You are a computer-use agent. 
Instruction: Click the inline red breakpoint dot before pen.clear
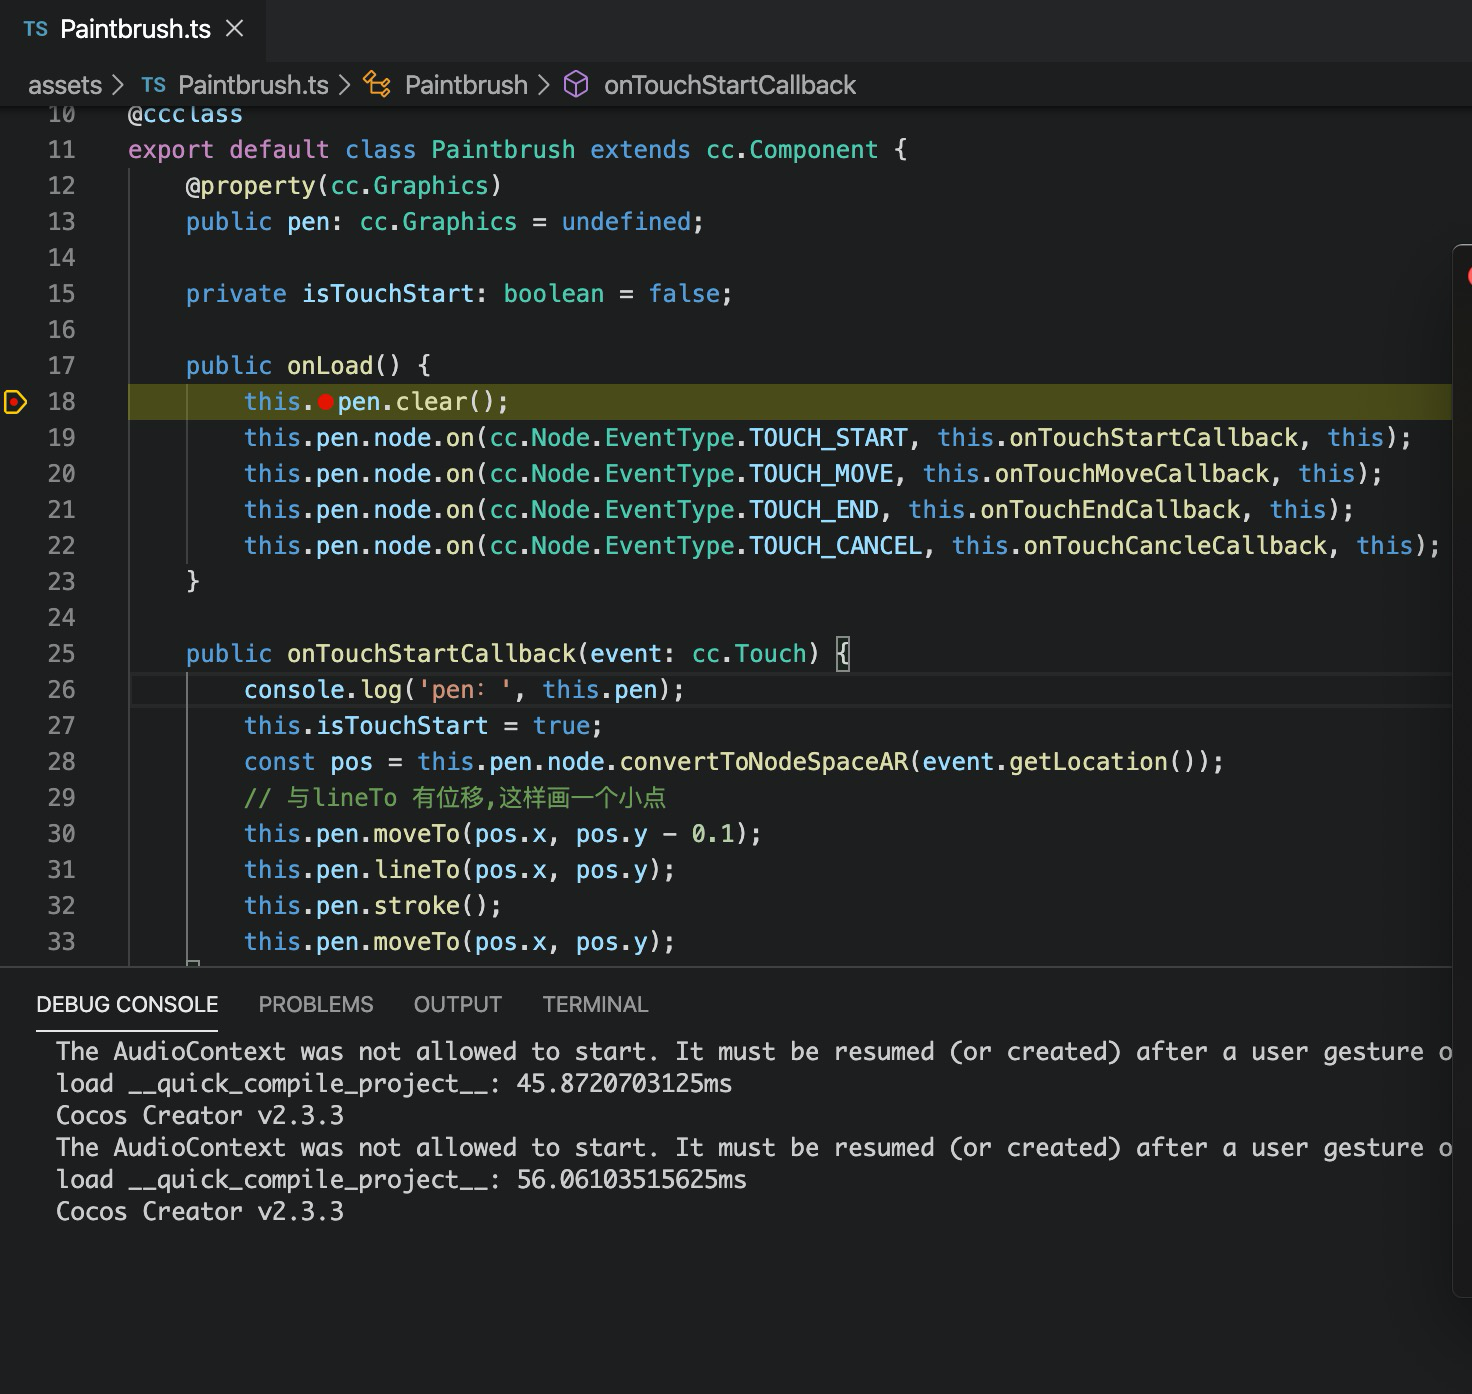[x=325, y=403]
